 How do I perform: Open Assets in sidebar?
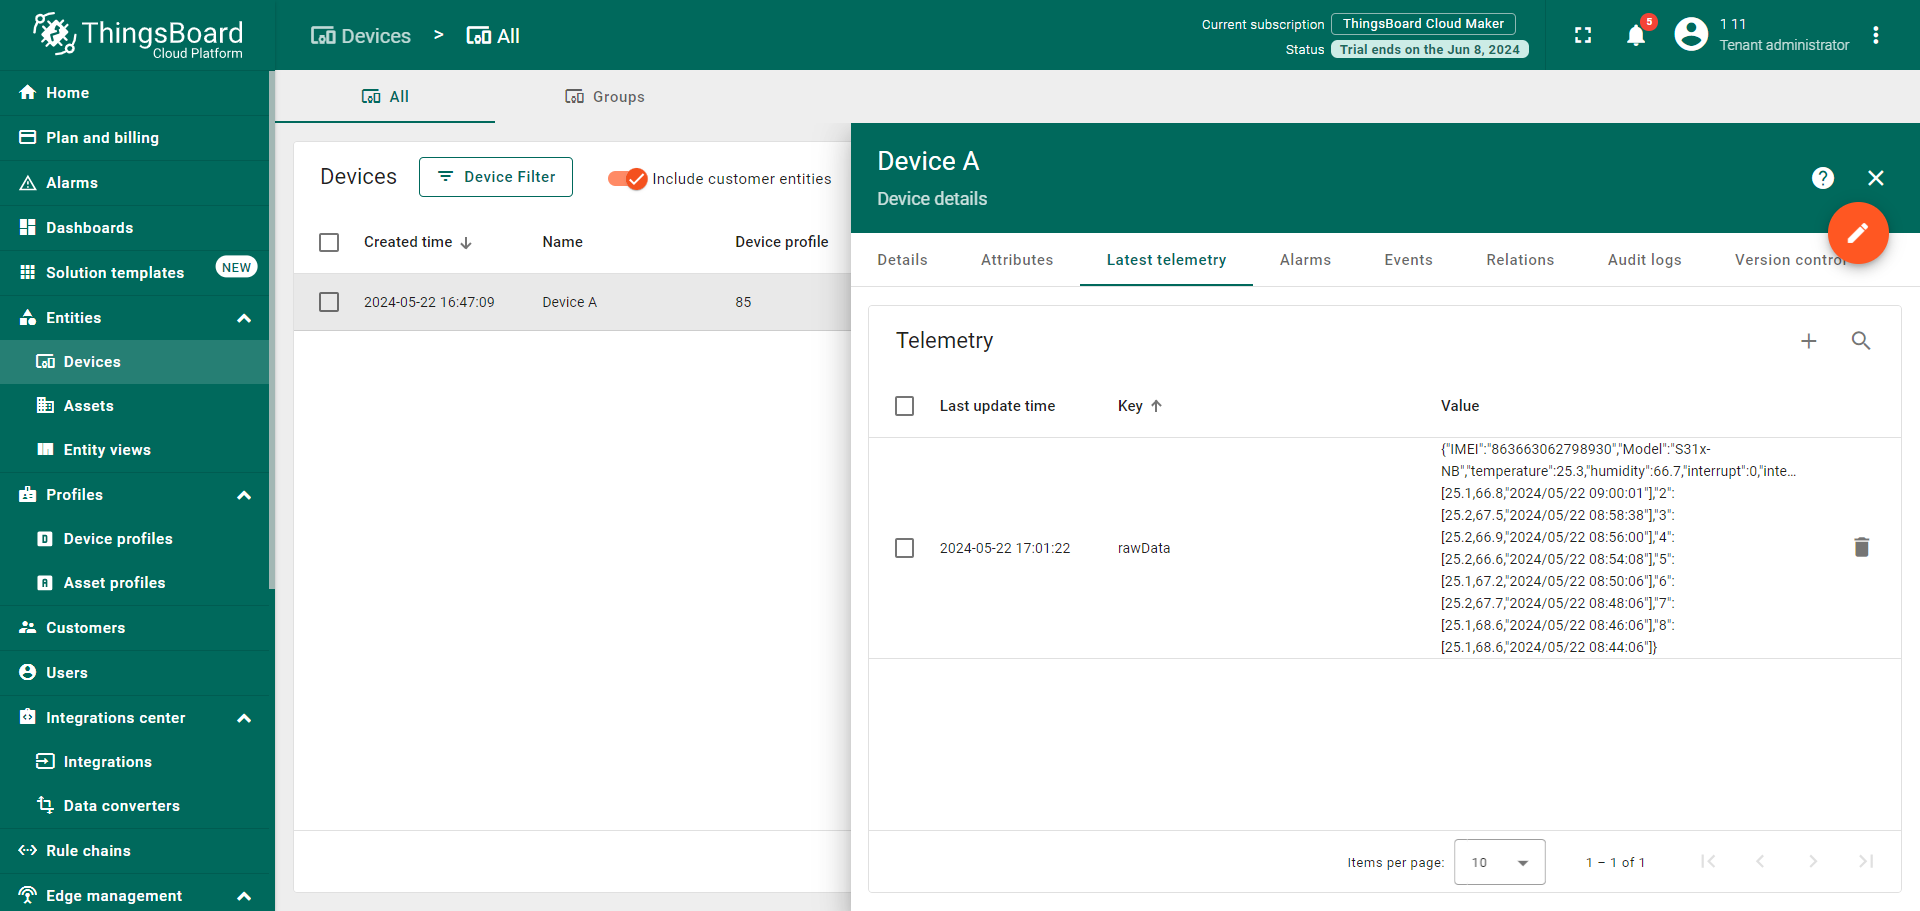click(x=135, y=406)
